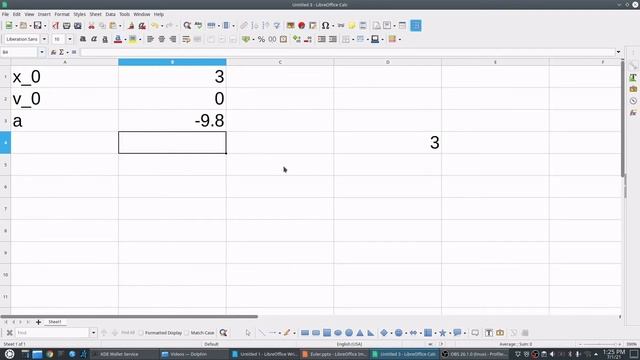Viewport: 640px width, 360px height.
Task: Select the Rectangle drawing tool
Action: click(x=304, y=333)
